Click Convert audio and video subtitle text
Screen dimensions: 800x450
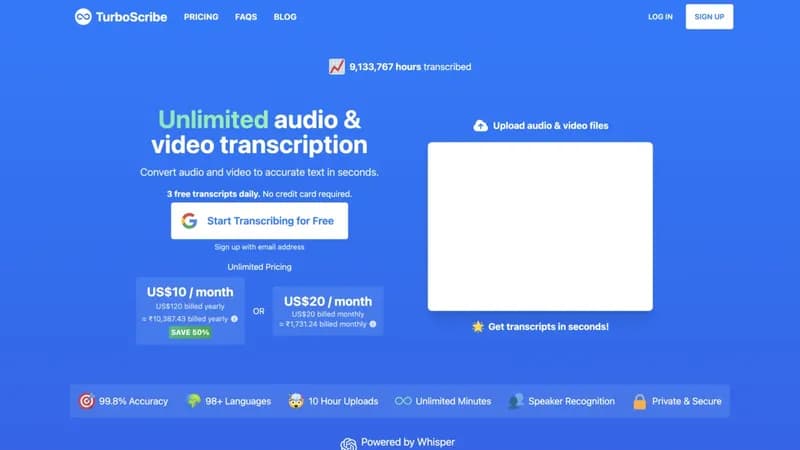tap(259, 172)
